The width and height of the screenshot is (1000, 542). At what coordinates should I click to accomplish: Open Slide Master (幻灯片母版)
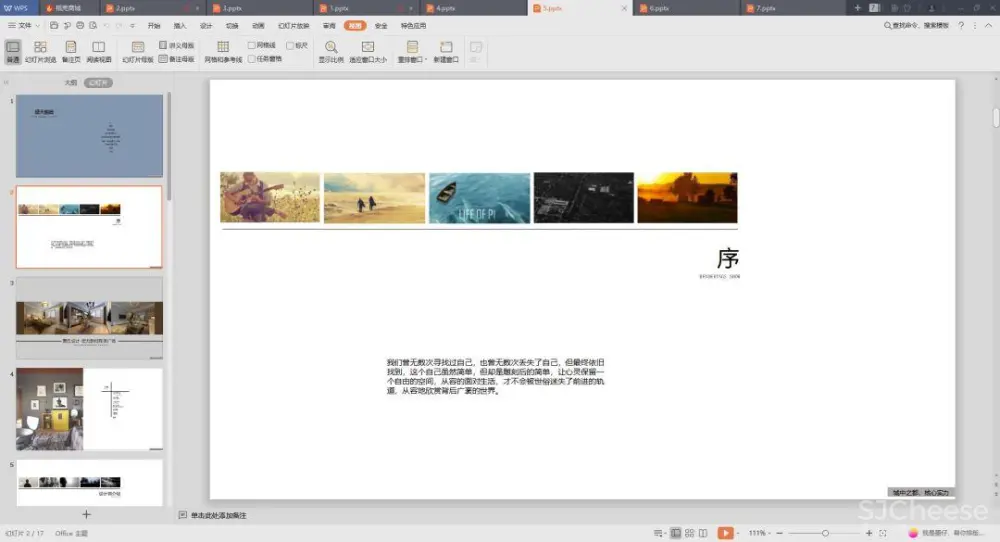pos(138,52)
